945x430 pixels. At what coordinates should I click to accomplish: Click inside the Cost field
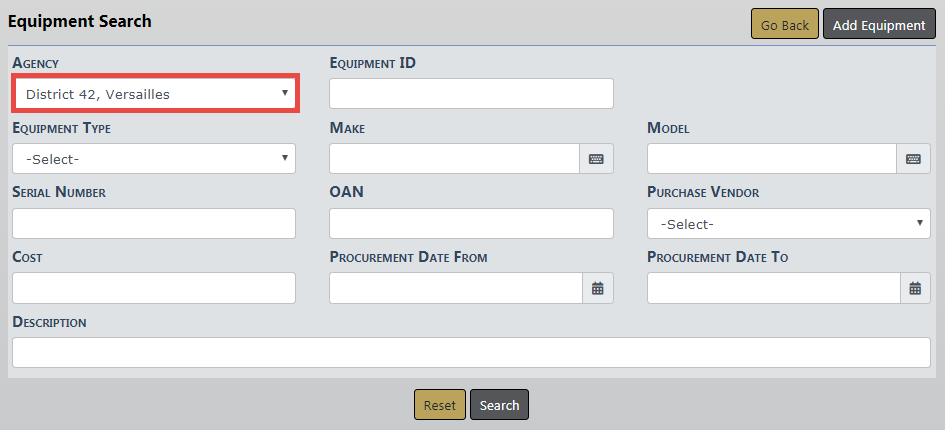tap(154, 288)
